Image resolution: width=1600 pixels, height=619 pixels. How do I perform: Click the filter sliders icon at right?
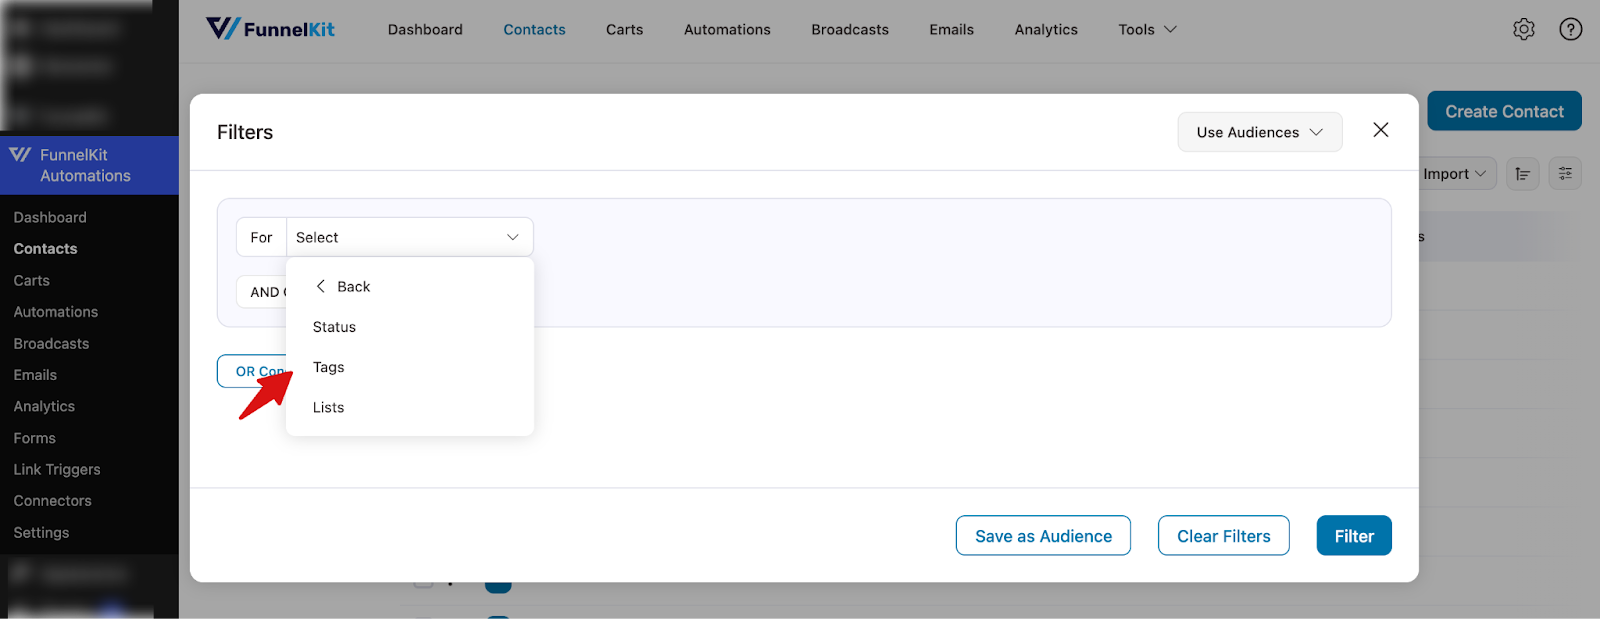(1565, 174)
